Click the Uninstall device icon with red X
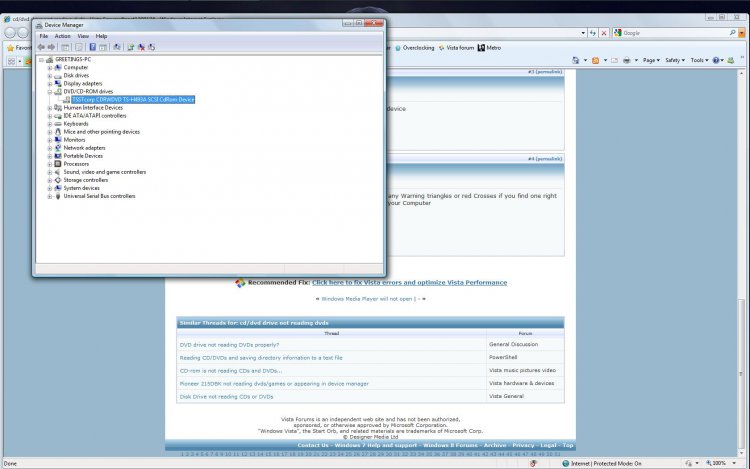Viewport: 750px width, 469px height. click(x=141, y=47)
